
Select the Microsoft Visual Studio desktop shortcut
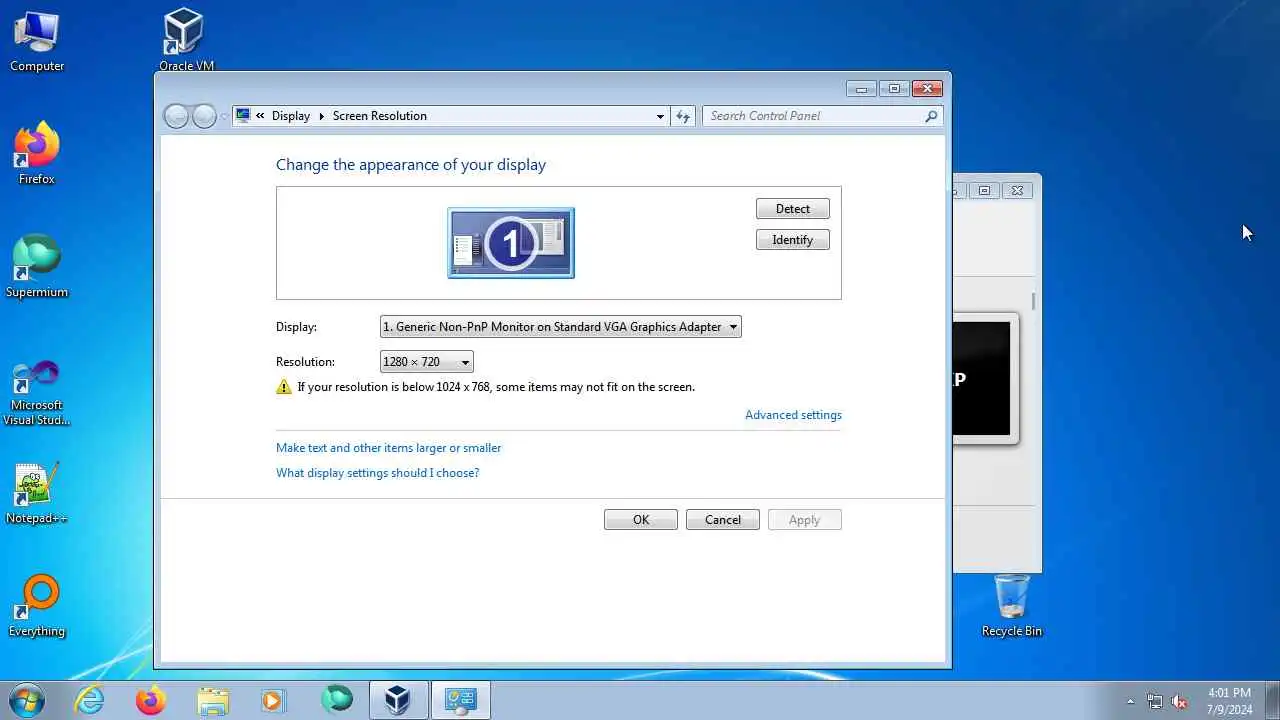pos(37,393)
